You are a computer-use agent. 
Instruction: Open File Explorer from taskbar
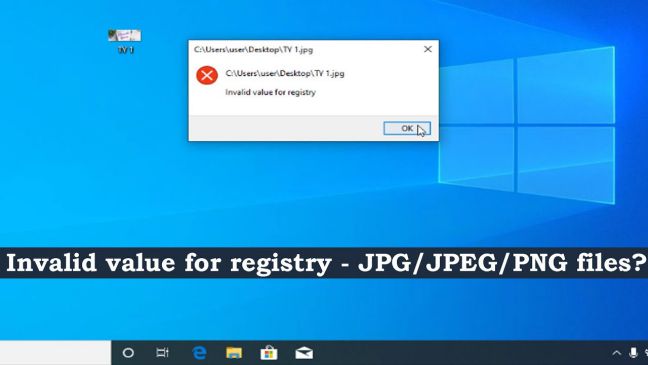[x=234, y=353]
